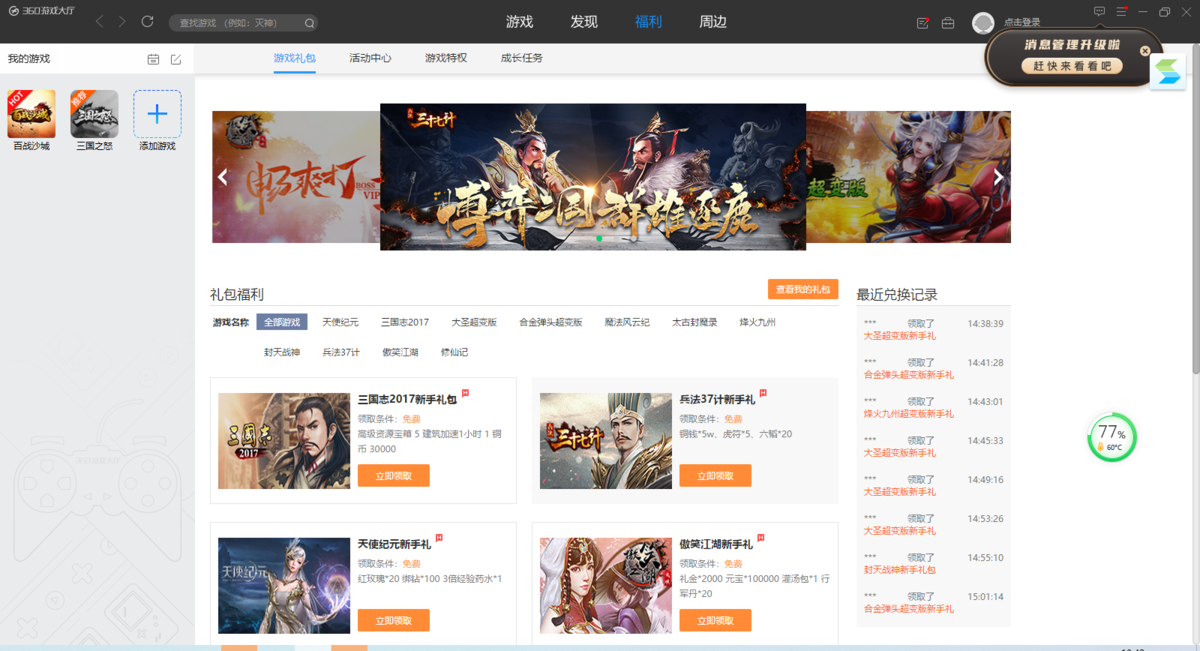Viewport: 1200px width, 651px height.
Task: Open the 傲笑江湖 gift pack thumbnail
Action: click(606, 586)
